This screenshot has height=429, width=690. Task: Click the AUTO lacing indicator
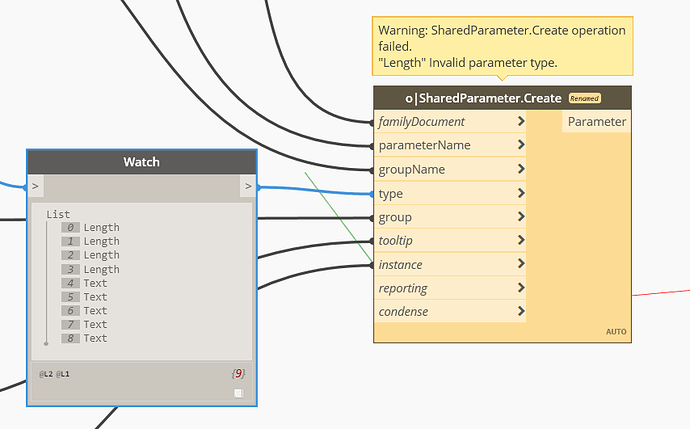point(616,332)
